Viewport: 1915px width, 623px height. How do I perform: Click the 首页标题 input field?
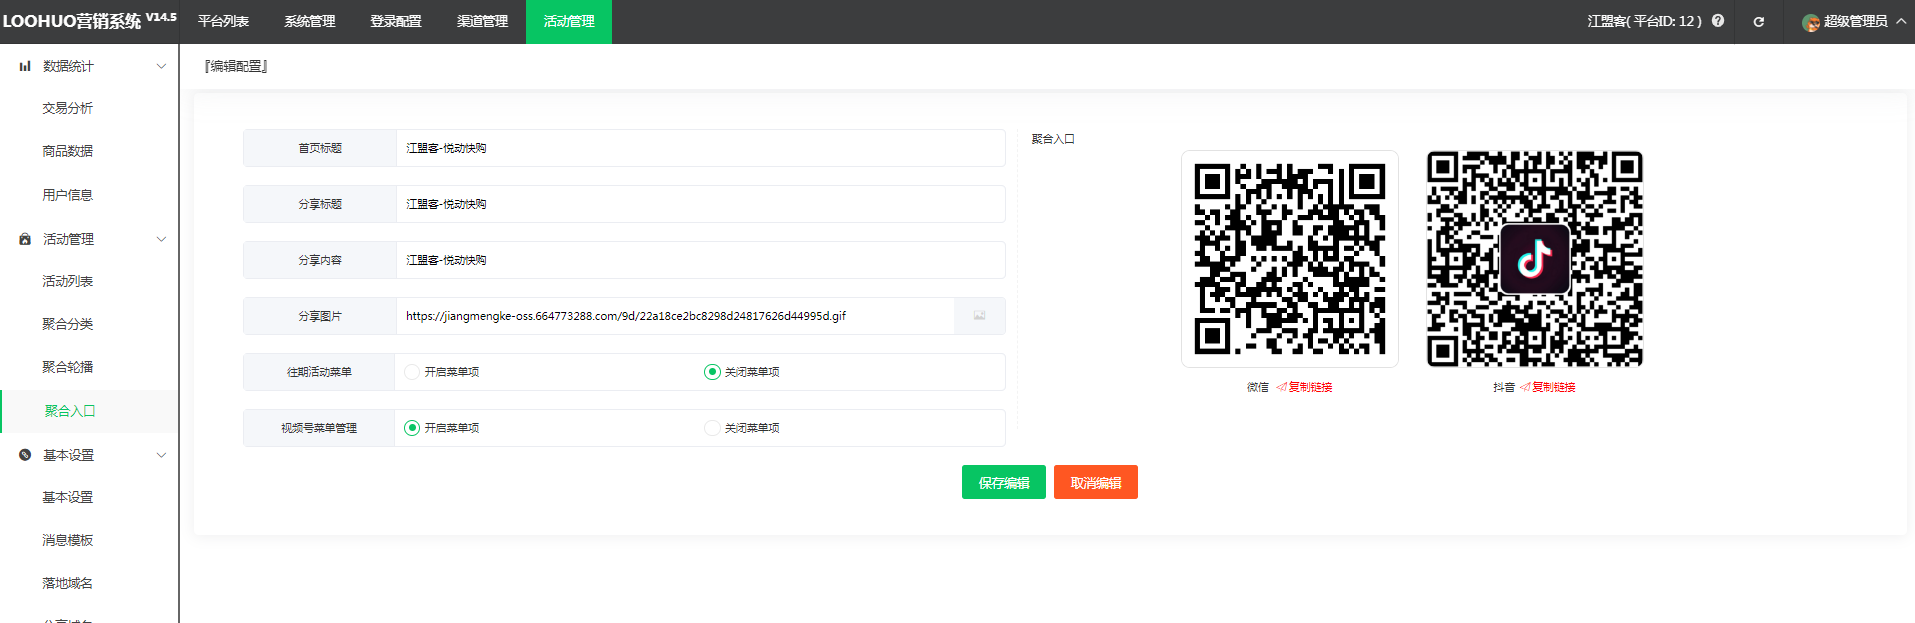click(700, 148)
